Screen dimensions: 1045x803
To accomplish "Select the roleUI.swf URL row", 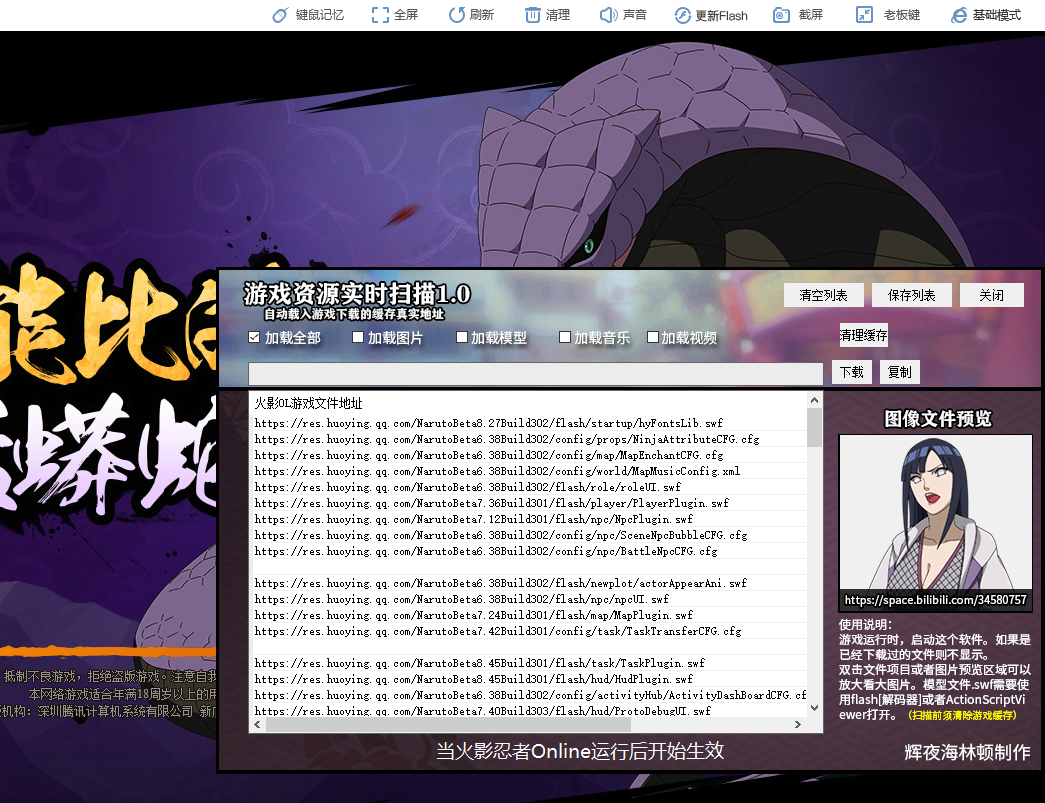I will [529, 487].
